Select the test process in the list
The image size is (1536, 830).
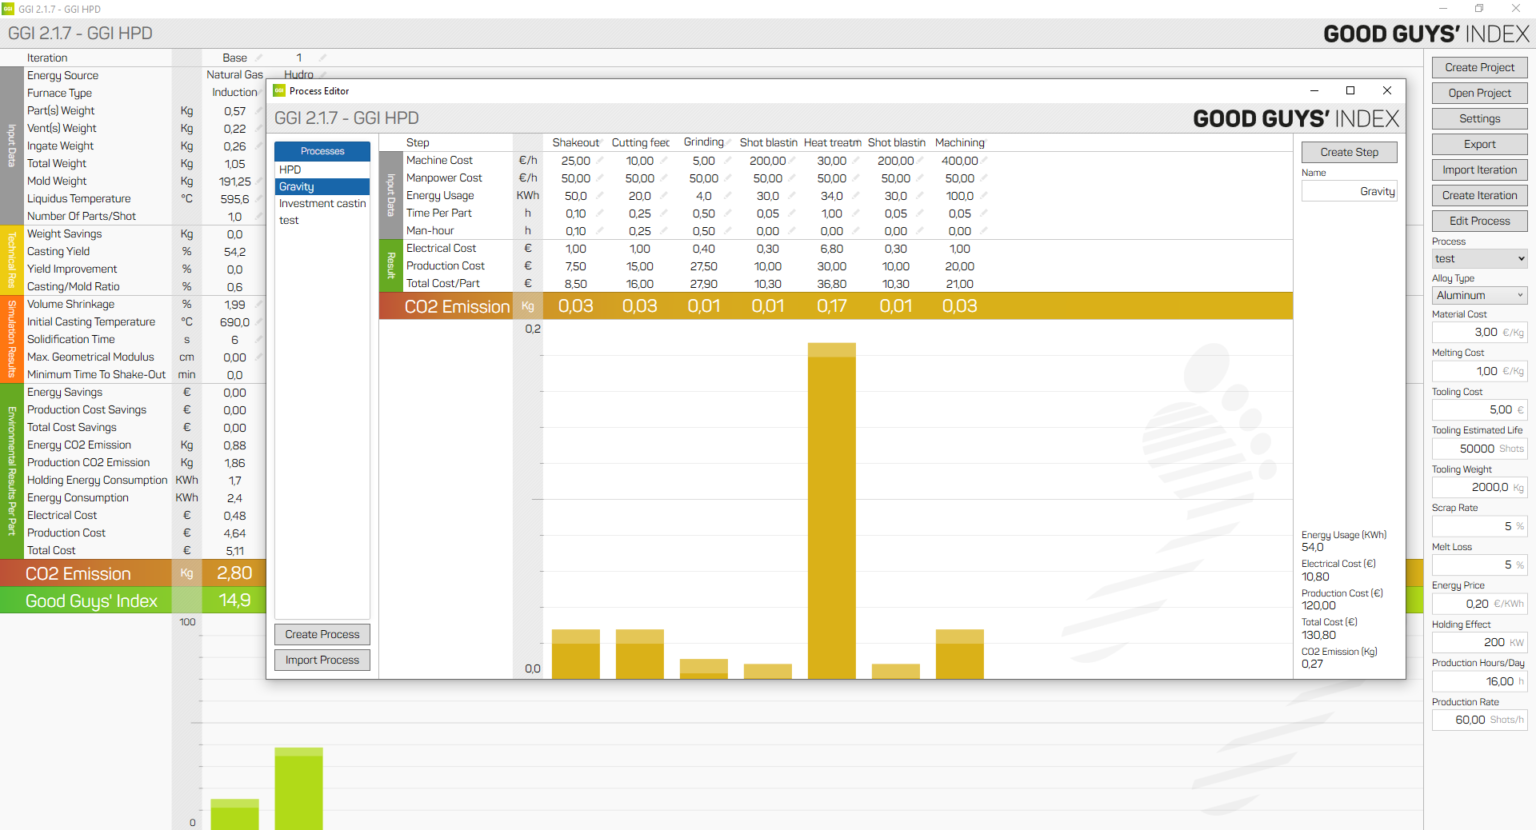tap(322, 221)
